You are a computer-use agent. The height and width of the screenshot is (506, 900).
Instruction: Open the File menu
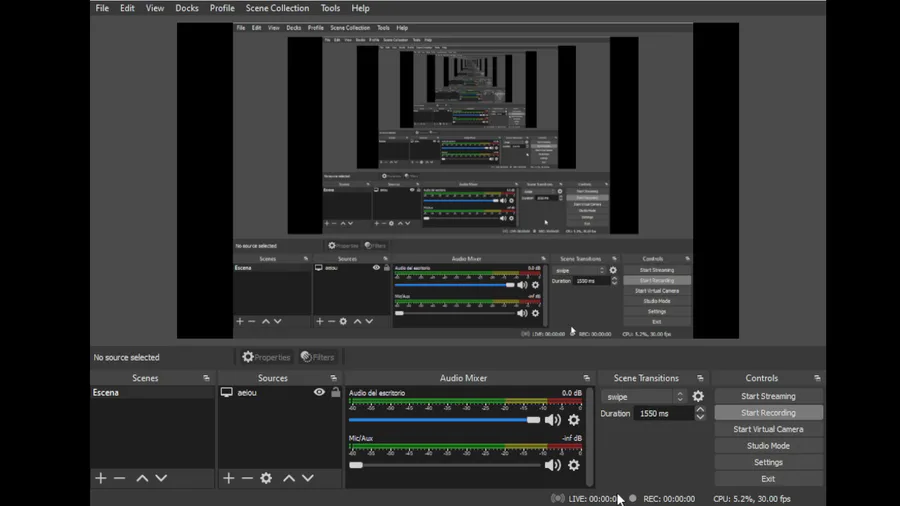102,8
